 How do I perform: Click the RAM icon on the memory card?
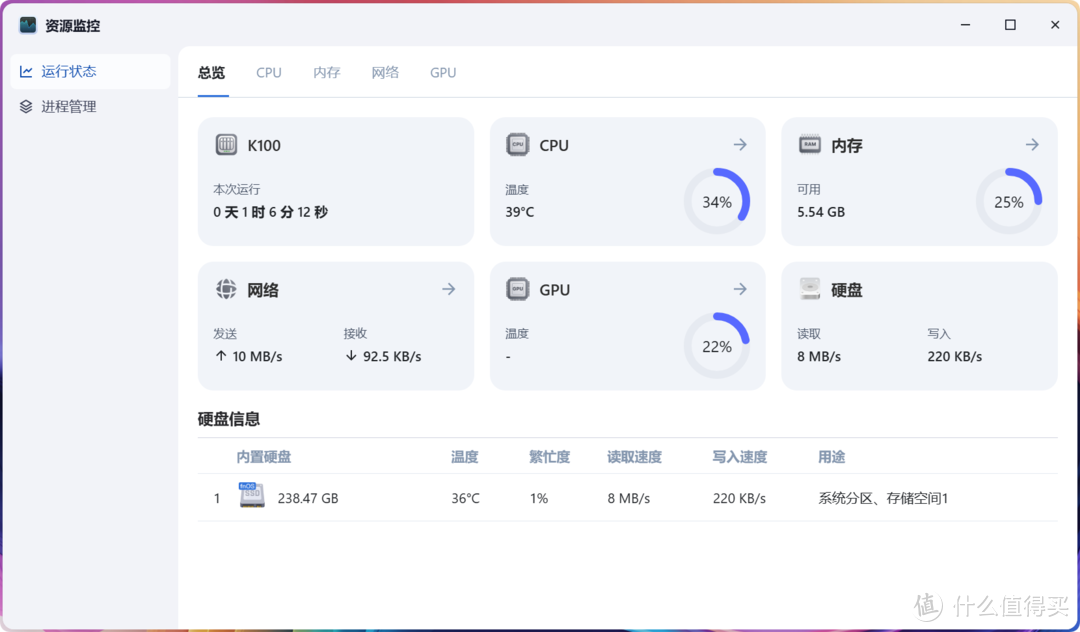tap(809, 144)
